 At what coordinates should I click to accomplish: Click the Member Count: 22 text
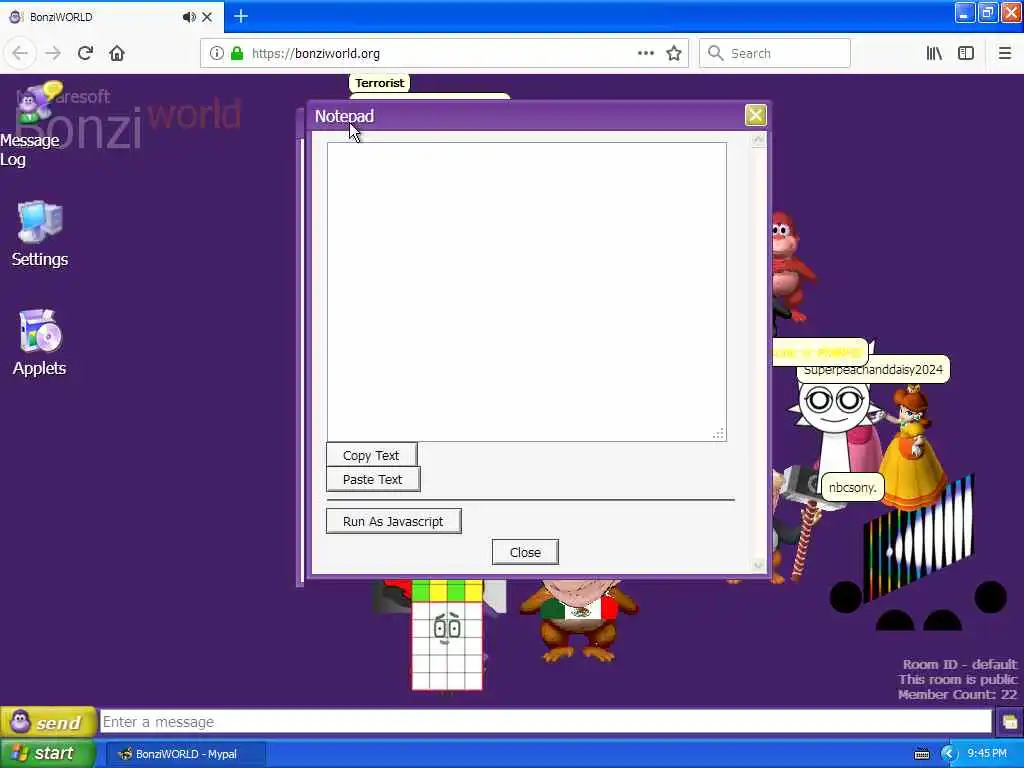tap(957, 694)
